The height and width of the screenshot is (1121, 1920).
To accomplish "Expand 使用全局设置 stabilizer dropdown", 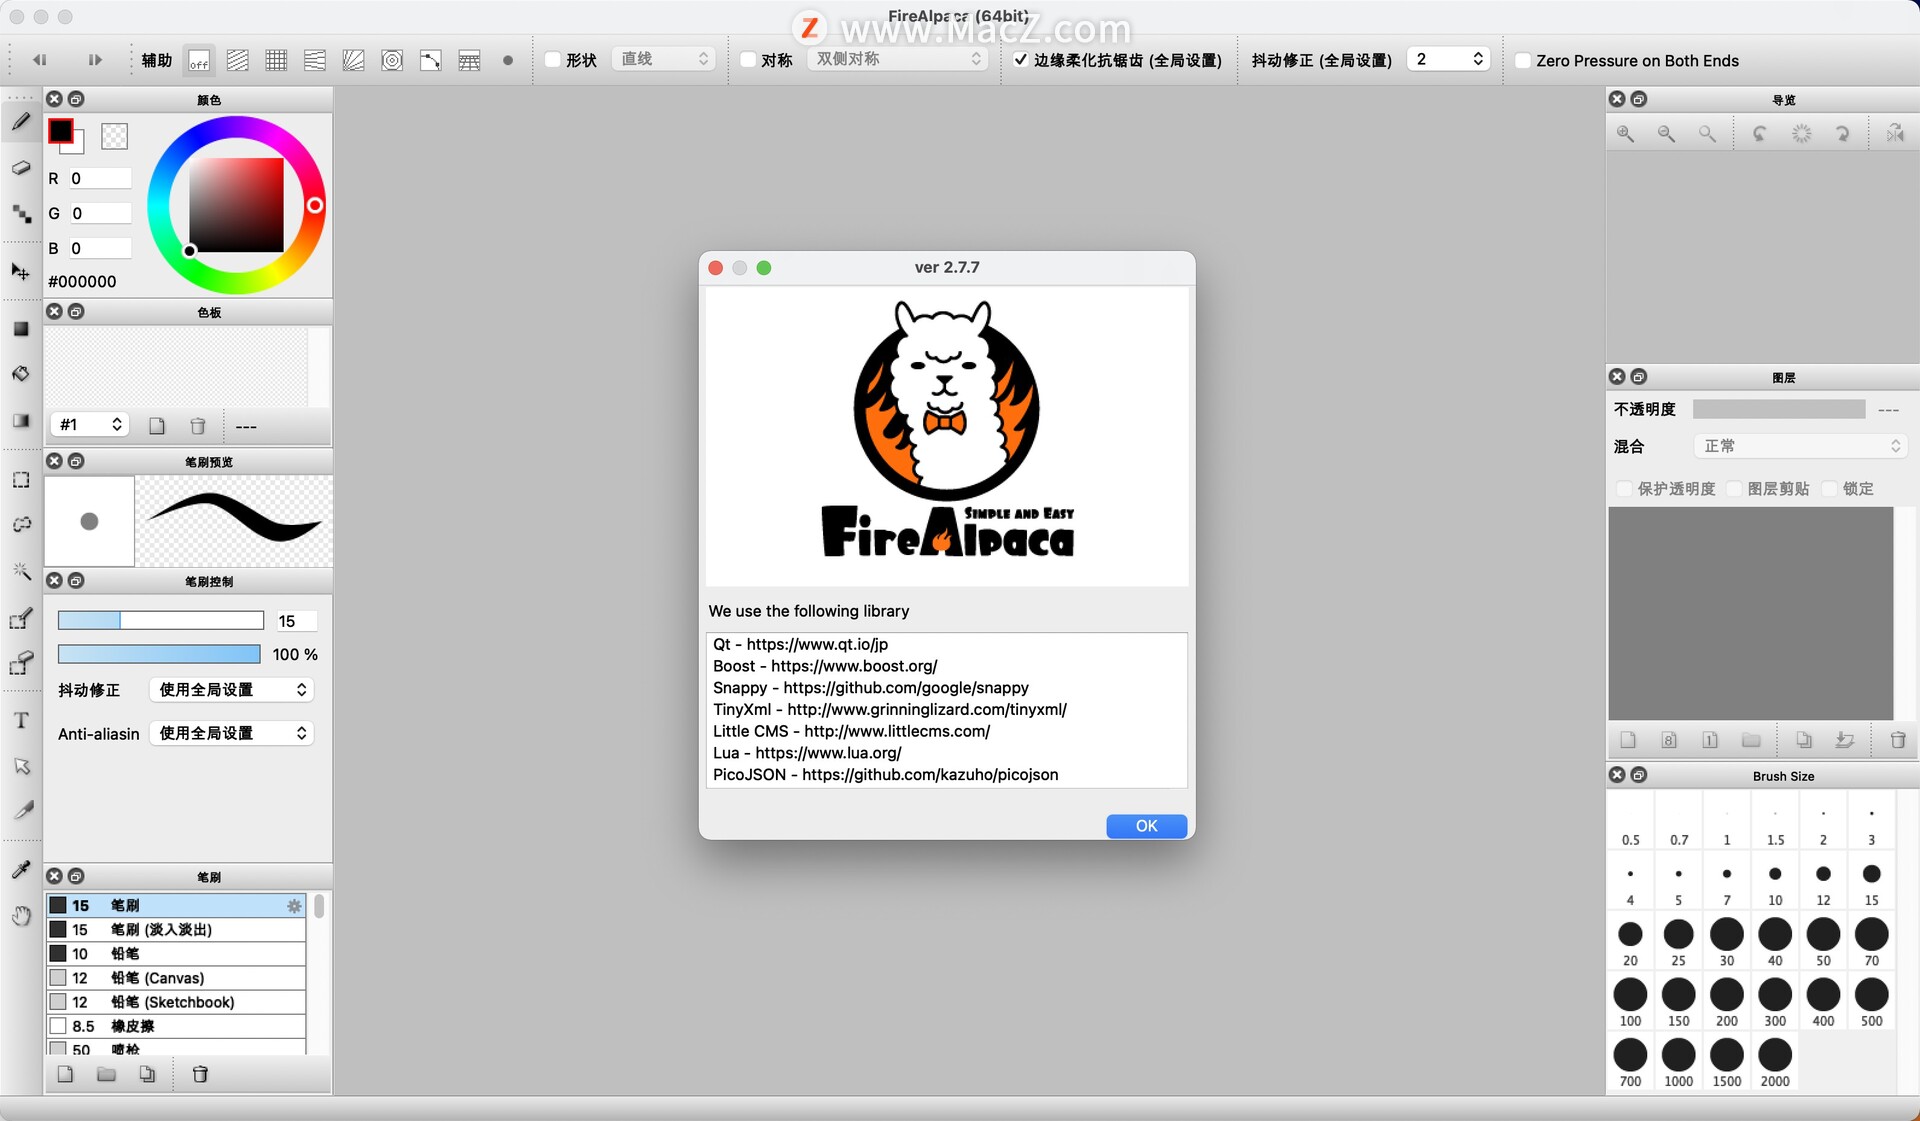I will coord(227,690).
